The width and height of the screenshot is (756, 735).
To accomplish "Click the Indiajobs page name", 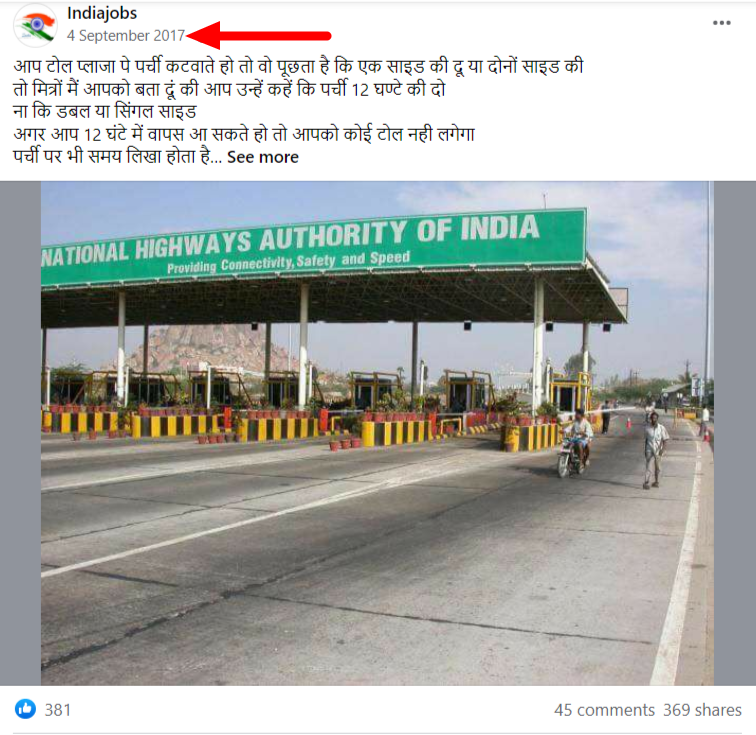I will click(x=102, y=13).
